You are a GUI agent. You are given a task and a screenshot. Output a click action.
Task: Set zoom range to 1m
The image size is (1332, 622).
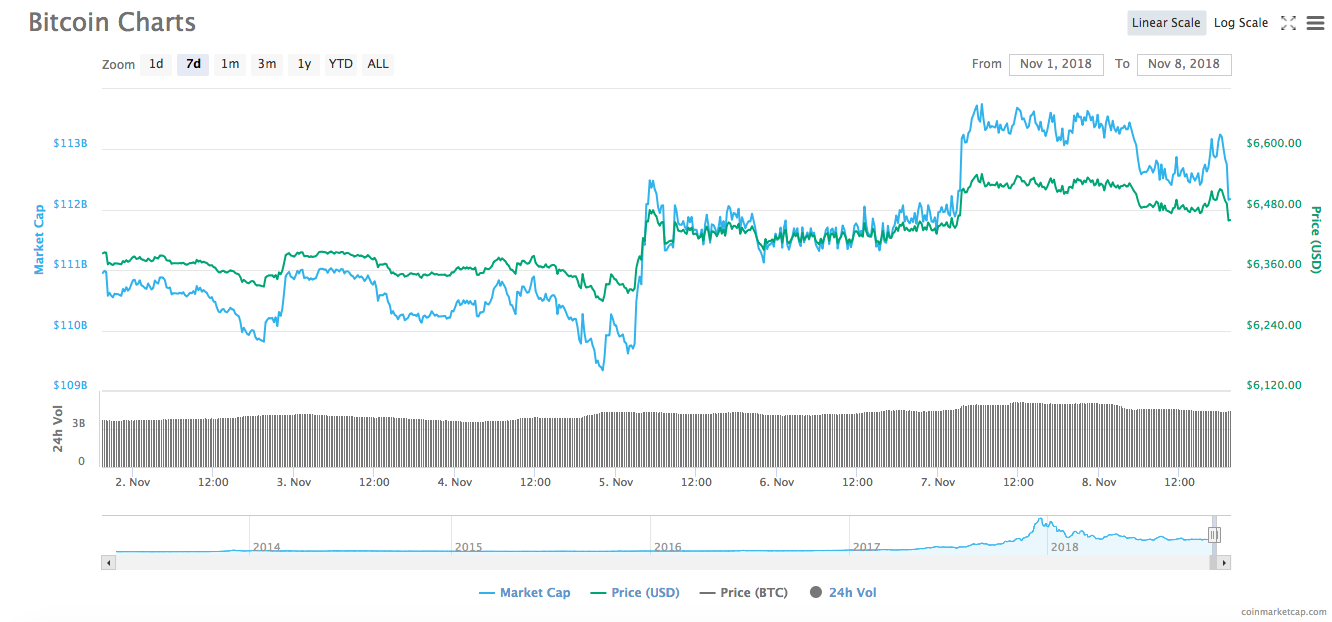(x=230, y=64)
